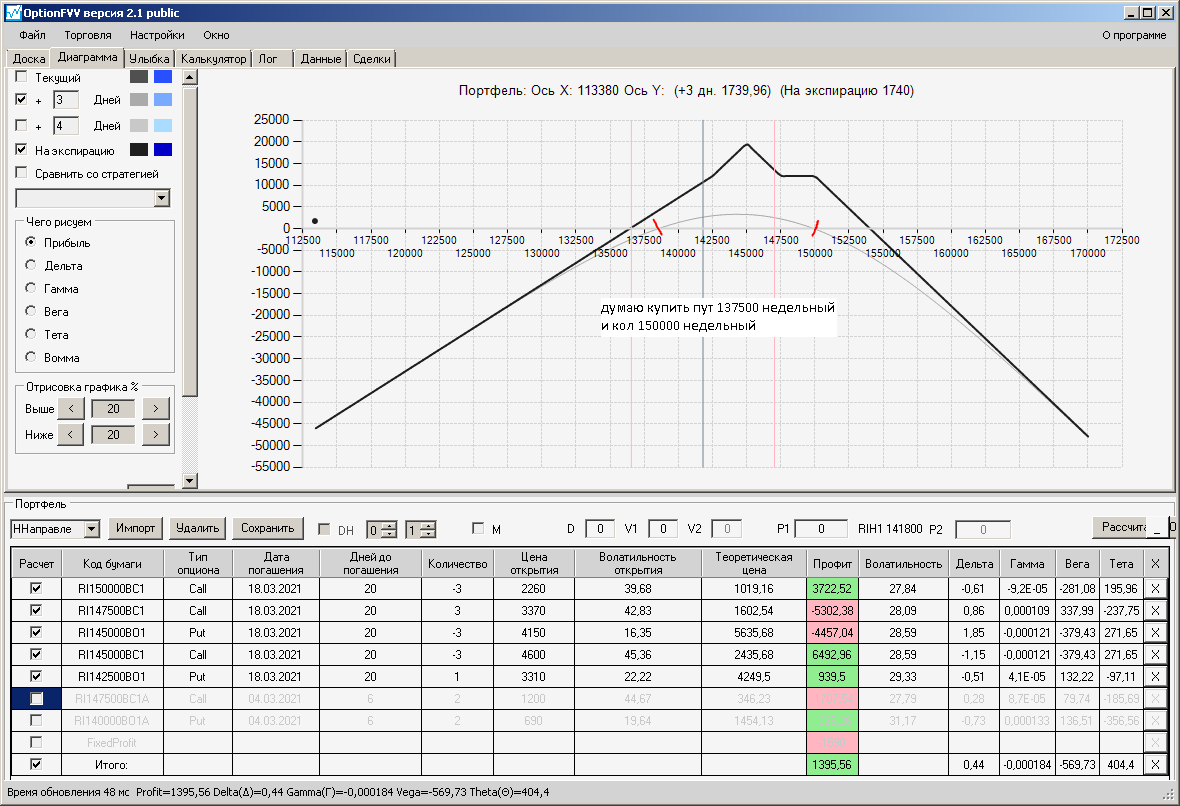This screenshot has width=1180, height=806.
Task: Toggle the DH checkbox
Action: 324,529
